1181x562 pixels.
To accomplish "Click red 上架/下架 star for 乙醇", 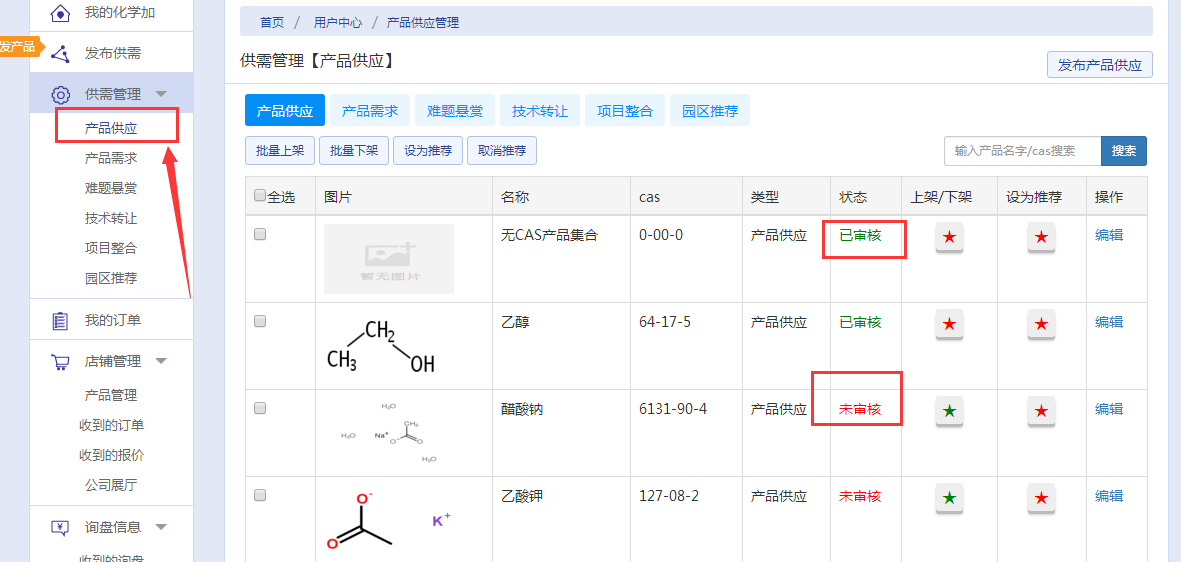I will point(949,325).
